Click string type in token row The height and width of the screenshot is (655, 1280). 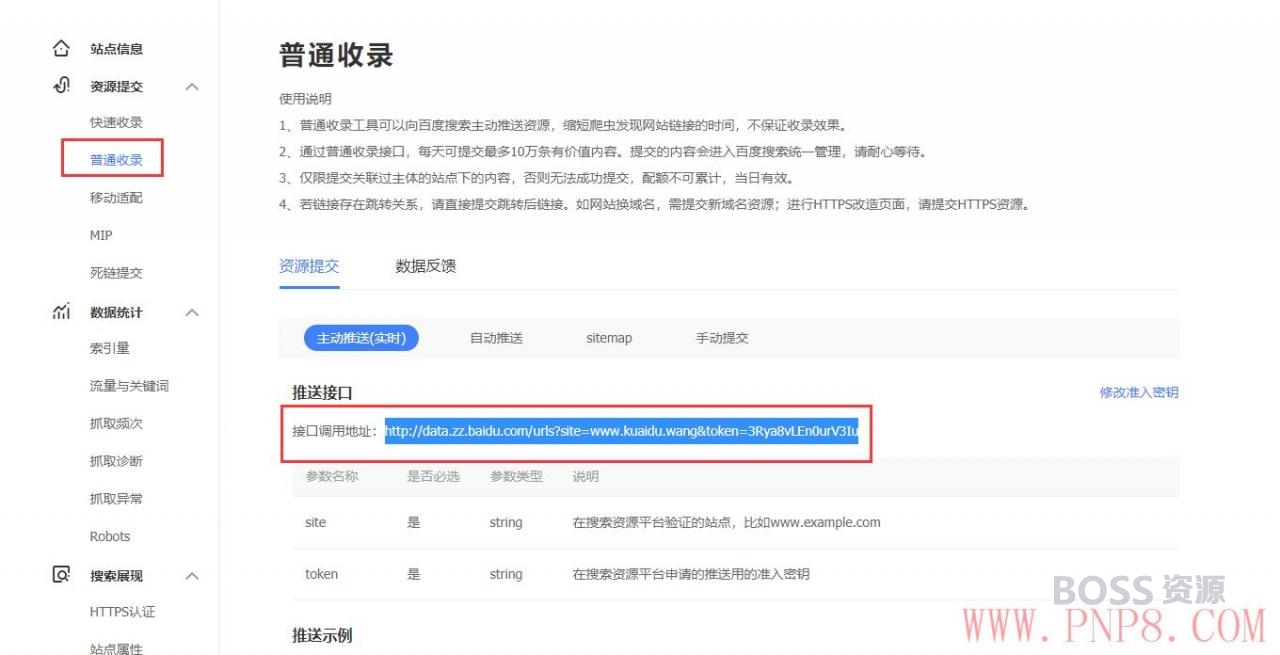click(506, 575)
